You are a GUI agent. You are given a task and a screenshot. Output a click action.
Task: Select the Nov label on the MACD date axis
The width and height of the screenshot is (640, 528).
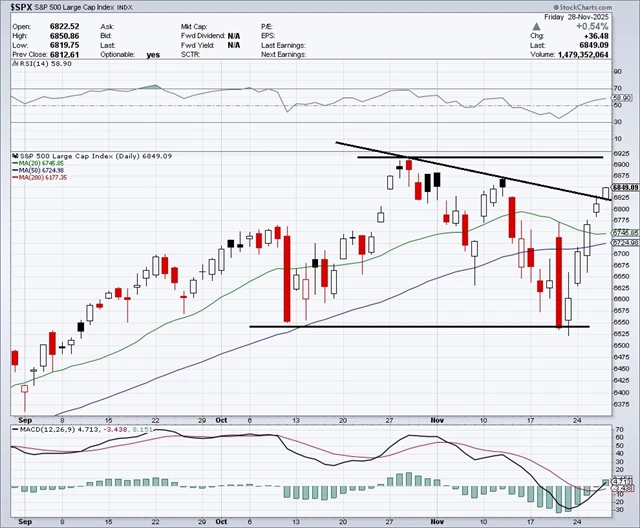pyautogui.click(x=437, y=521)
